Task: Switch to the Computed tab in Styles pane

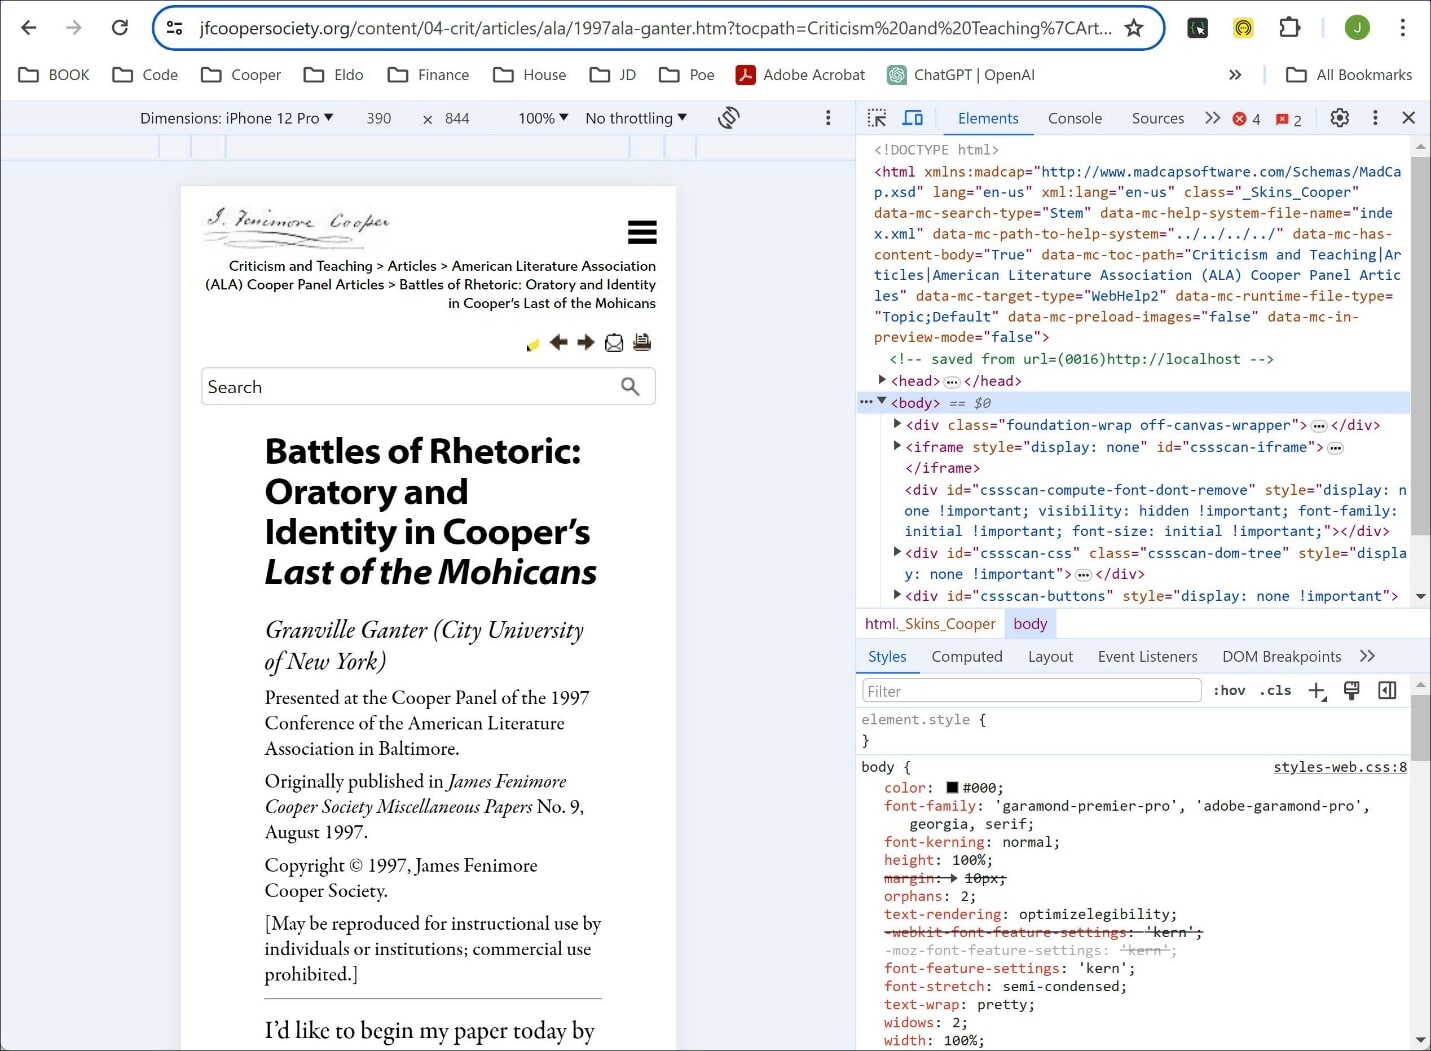Action: click(x=966, y=656)
